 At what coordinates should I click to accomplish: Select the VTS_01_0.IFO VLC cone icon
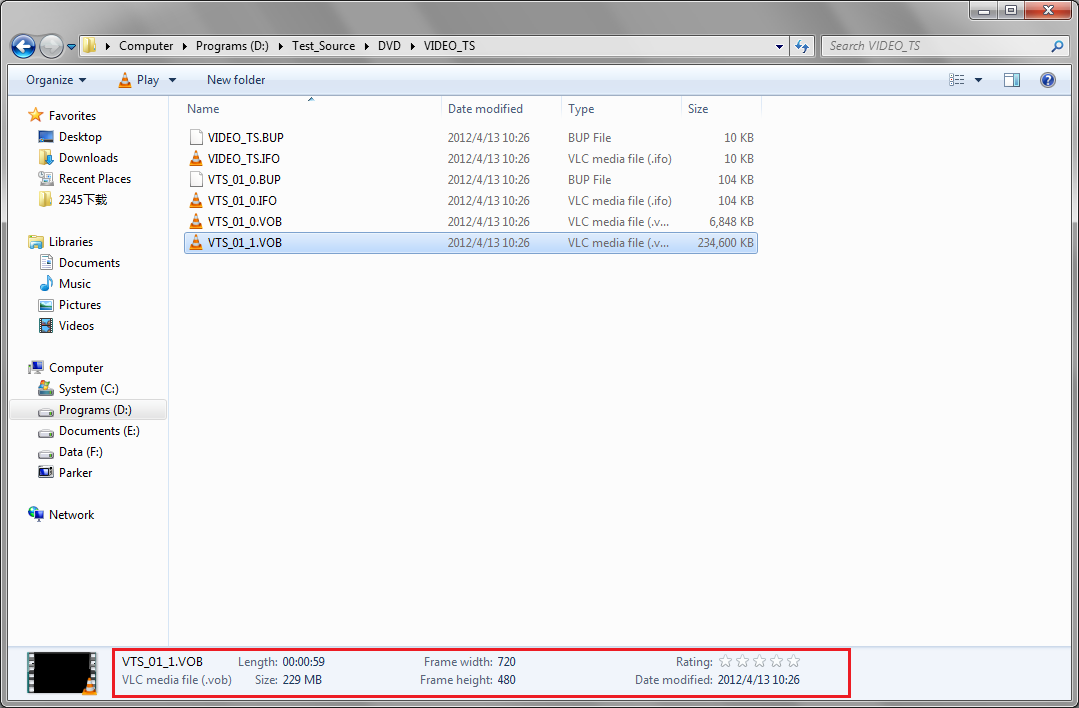[x=196, y=201]
